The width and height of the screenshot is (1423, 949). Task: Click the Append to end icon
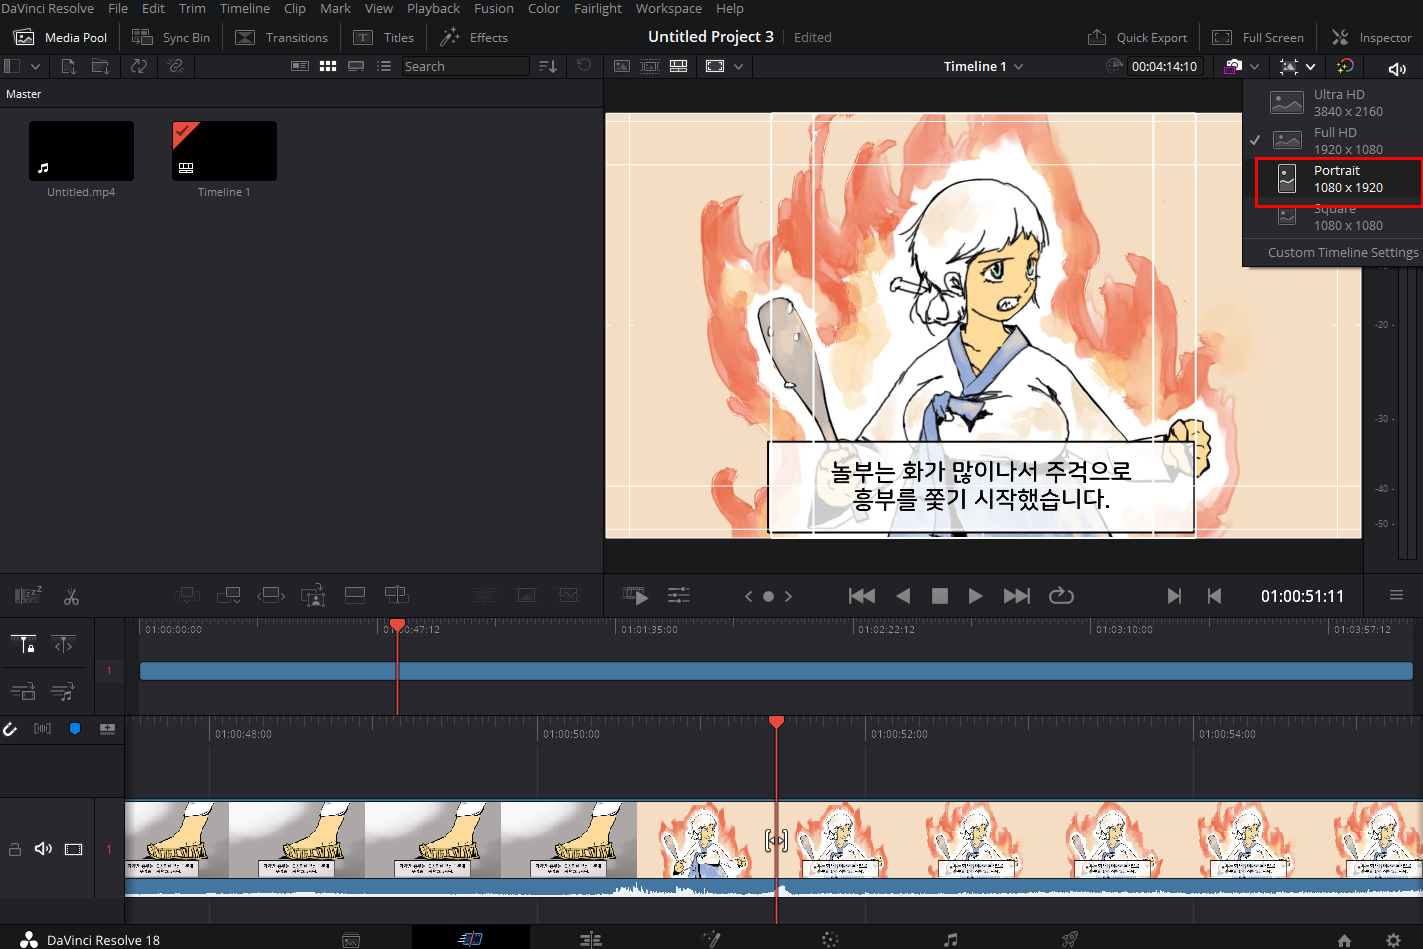(x=228, y=595)
